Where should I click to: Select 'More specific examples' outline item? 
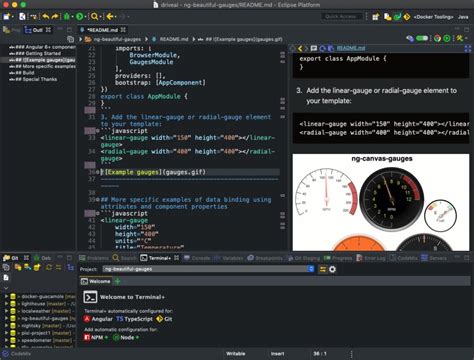[x=42, y=66]
